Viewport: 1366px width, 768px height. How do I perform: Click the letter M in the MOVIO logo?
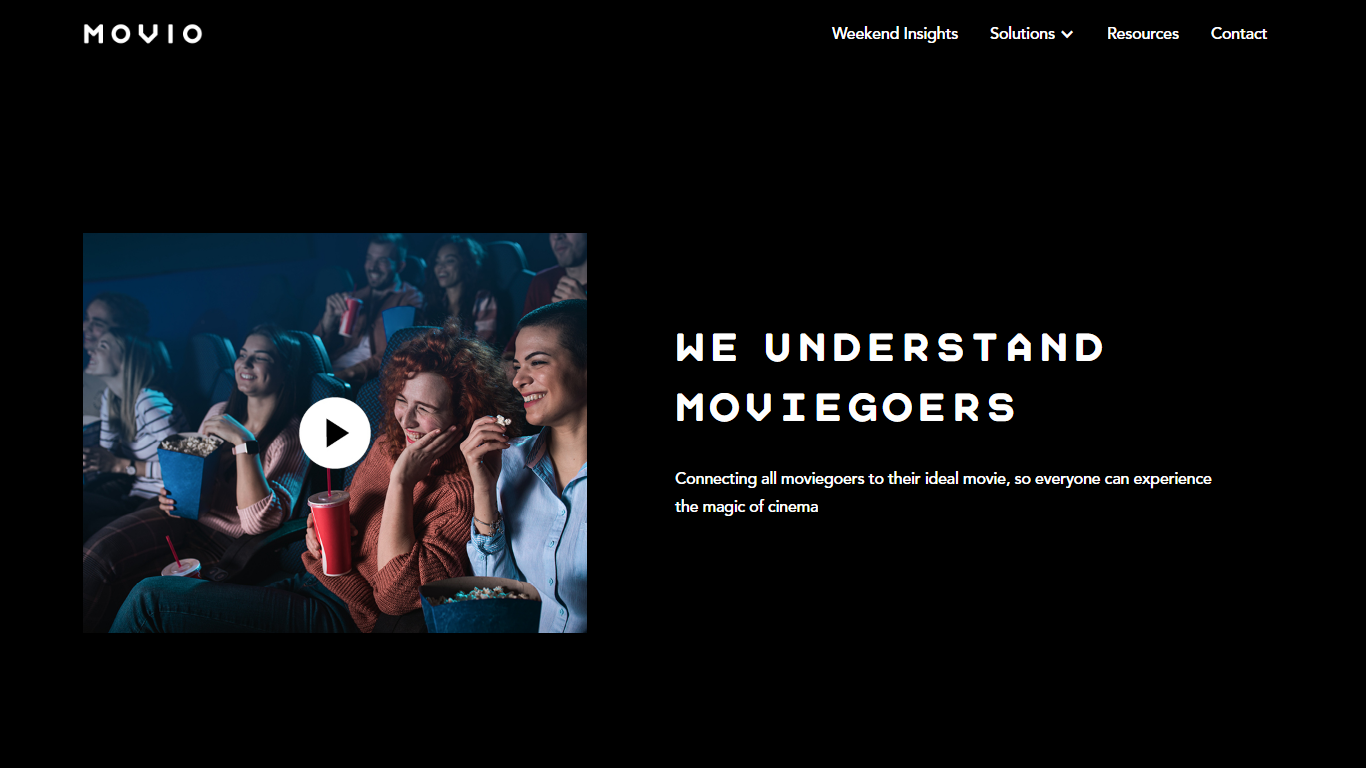click(x=94, y=34)
